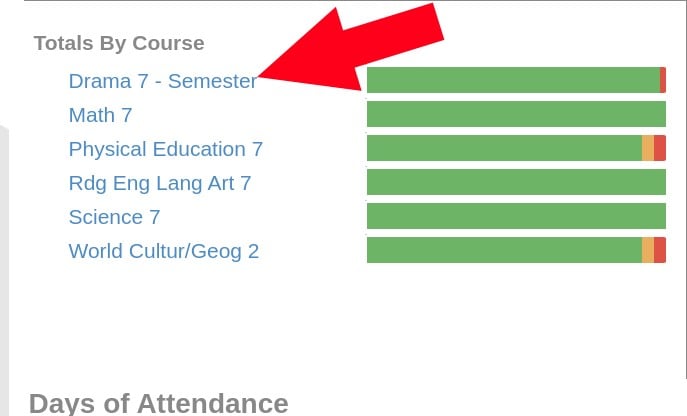Open the Physical Education 7 link
This screenshot has width=687, height=416.
point(165,149)
